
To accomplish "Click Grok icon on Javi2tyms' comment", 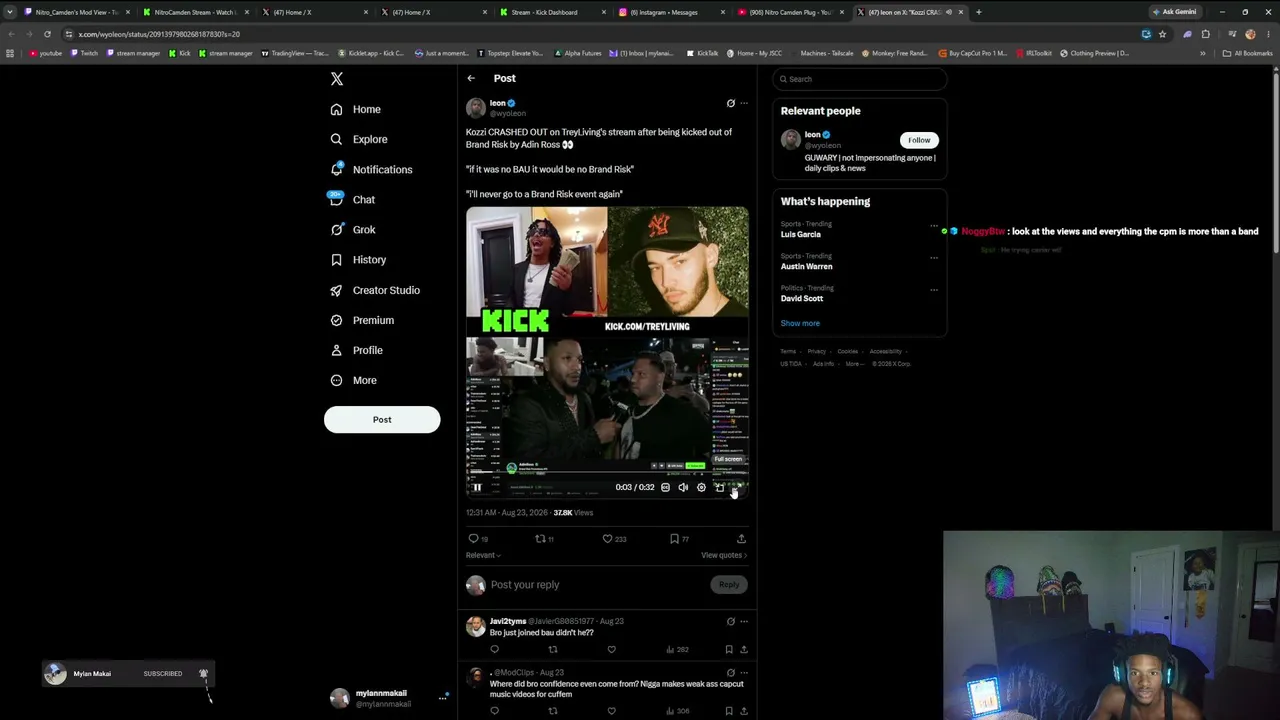I will click(x=730, y=621).
